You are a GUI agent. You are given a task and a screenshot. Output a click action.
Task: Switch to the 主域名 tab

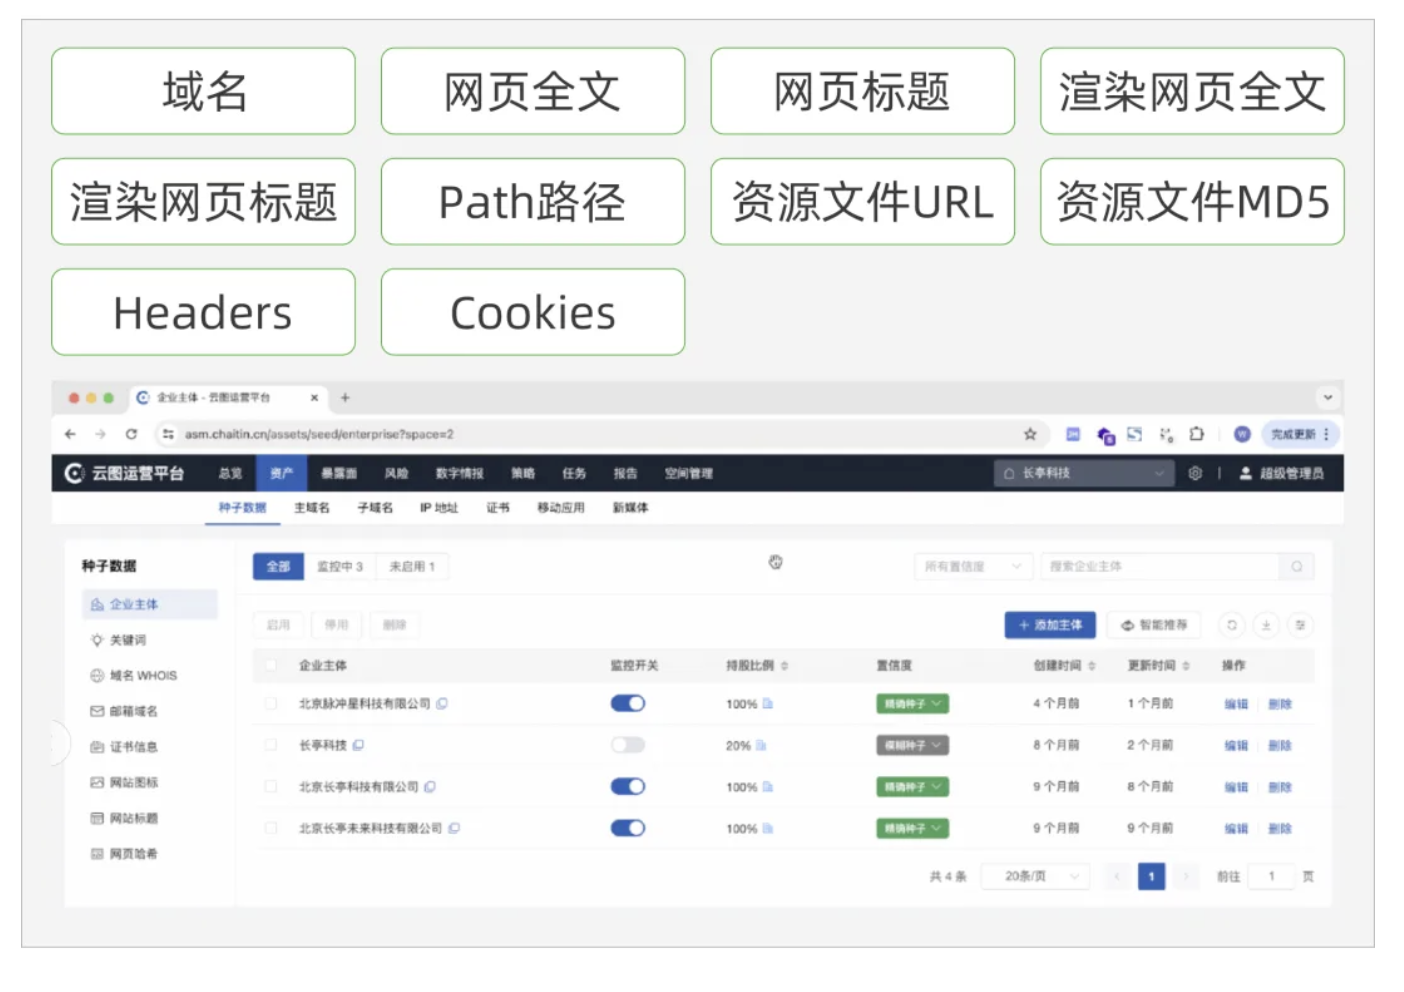(x=311, y=508)
